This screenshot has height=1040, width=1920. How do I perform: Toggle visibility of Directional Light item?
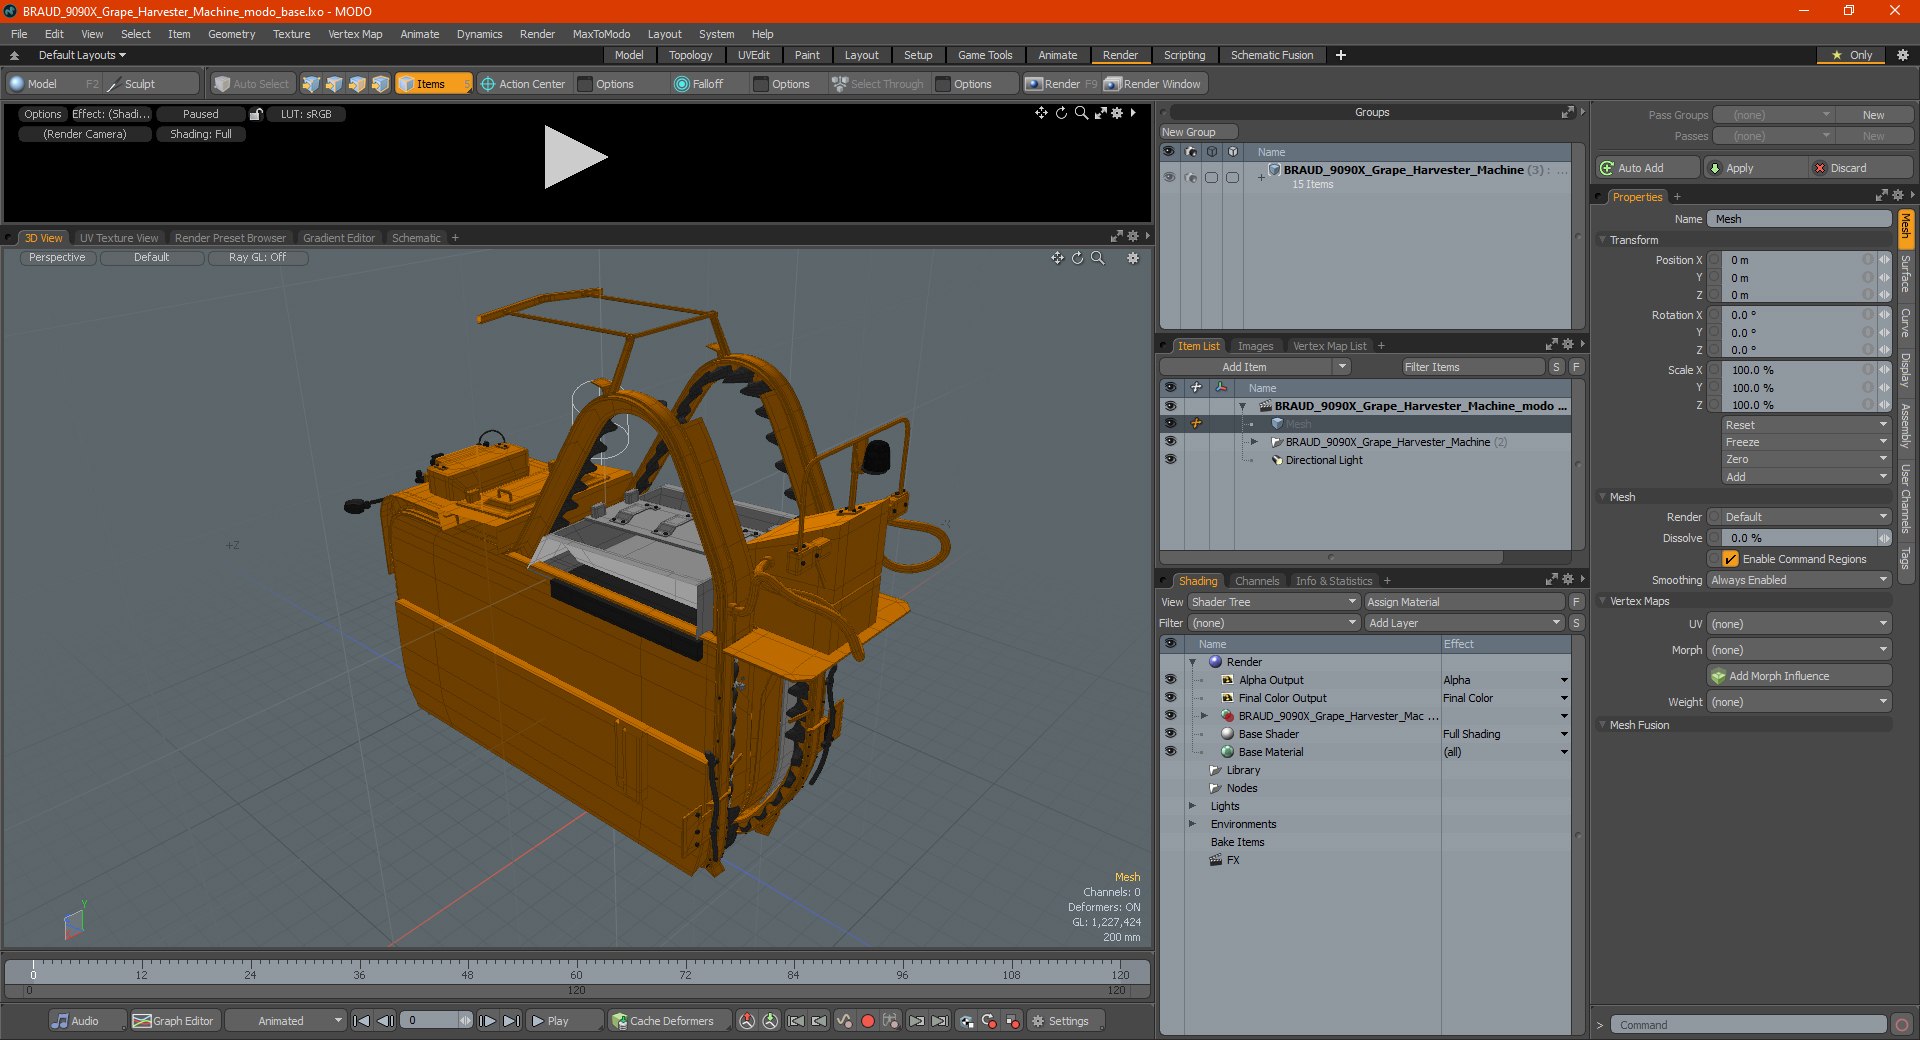click(1170, 460)
